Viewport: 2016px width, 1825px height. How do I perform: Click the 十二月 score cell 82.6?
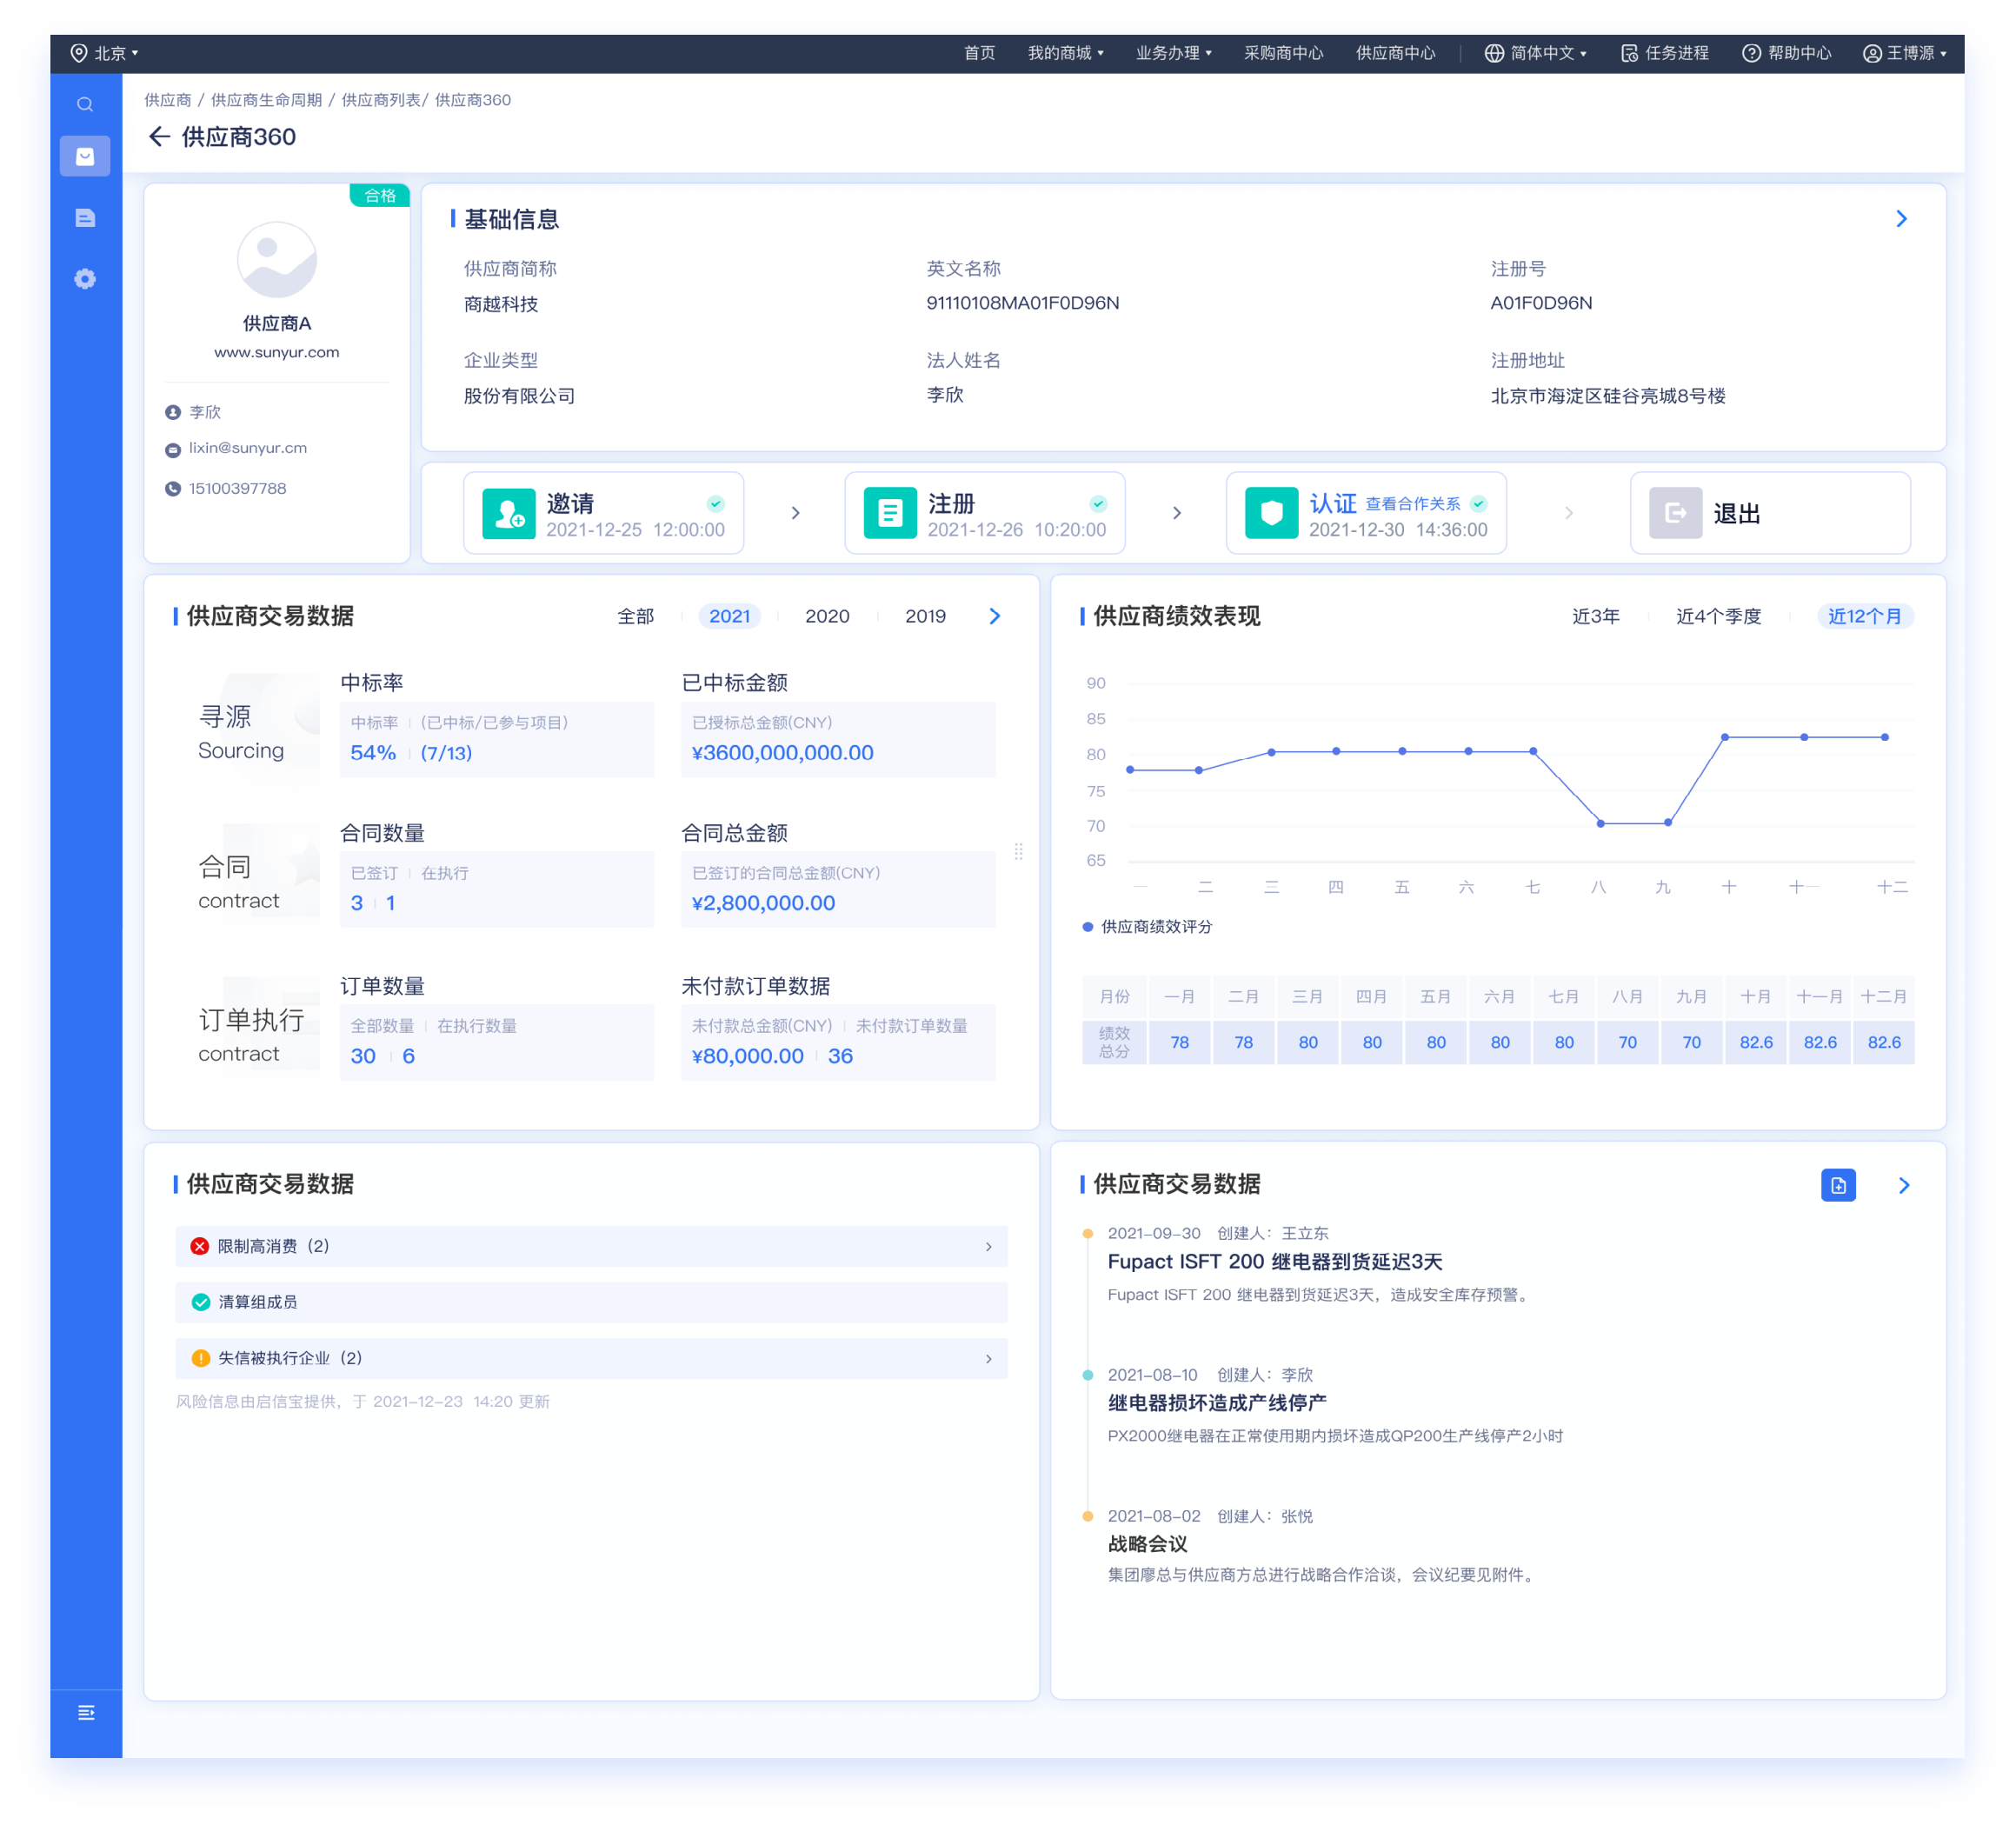pos(1883,1042)
